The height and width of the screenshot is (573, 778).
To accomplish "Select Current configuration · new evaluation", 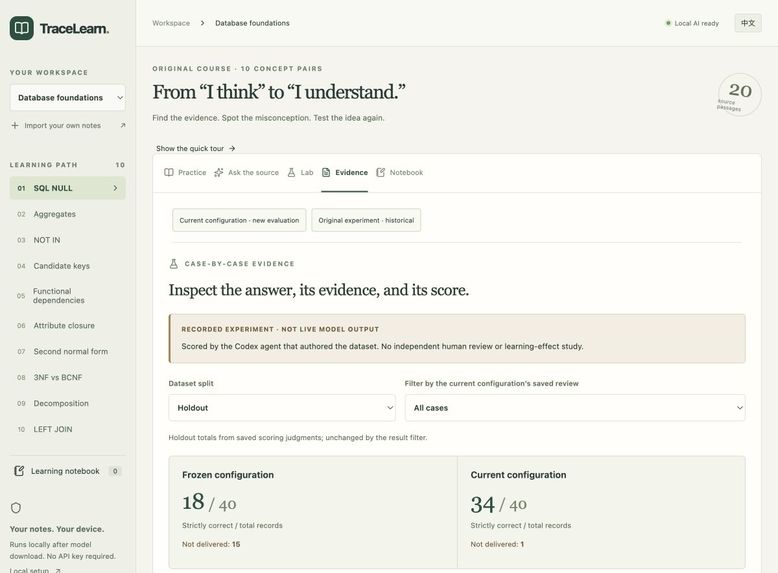I will [239, 220].
